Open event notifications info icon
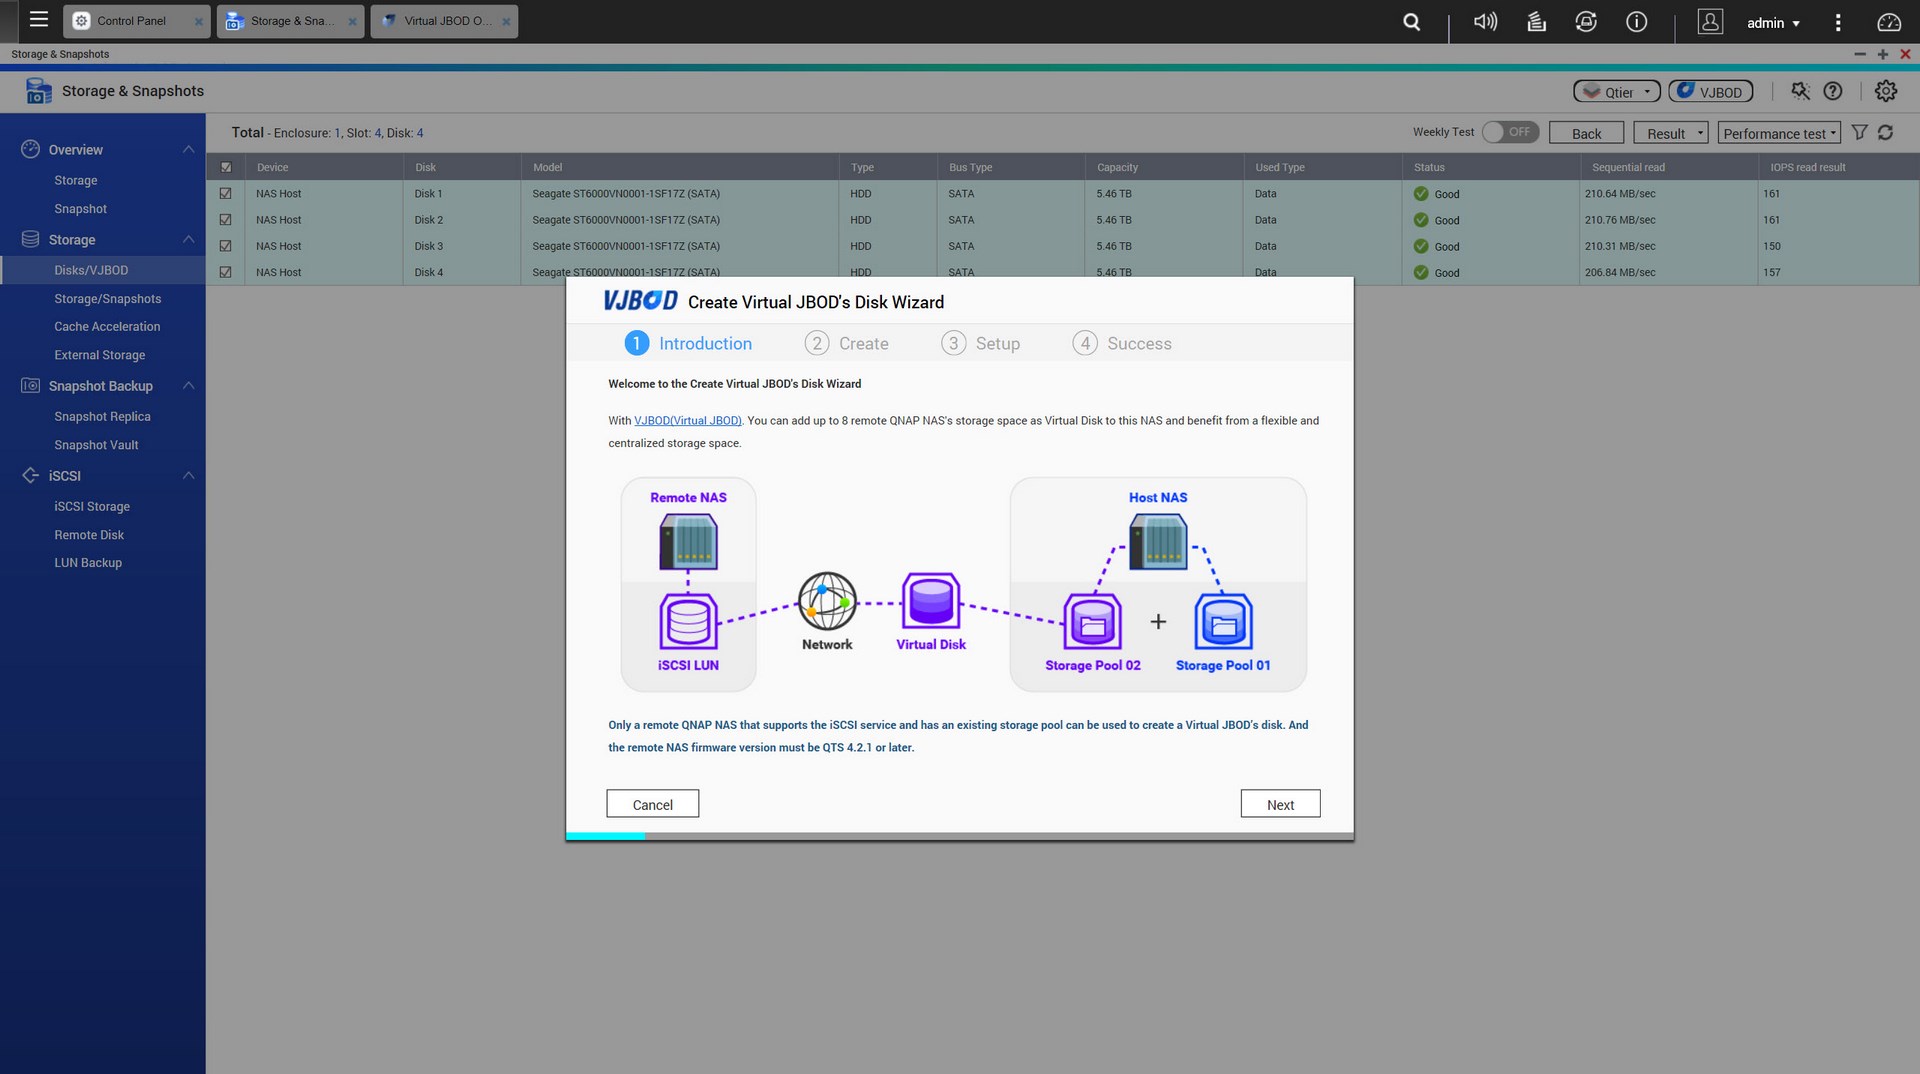 click(1636, 21)
